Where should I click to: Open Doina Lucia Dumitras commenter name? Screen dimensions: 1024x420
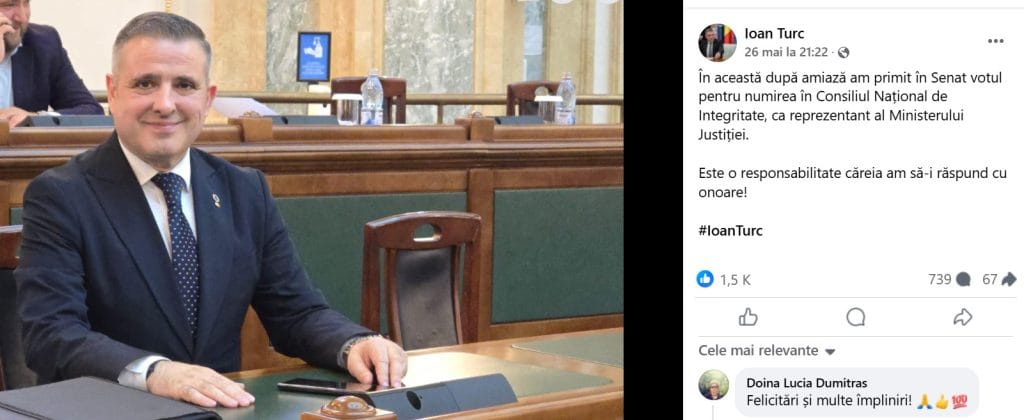tap(807, 383)
